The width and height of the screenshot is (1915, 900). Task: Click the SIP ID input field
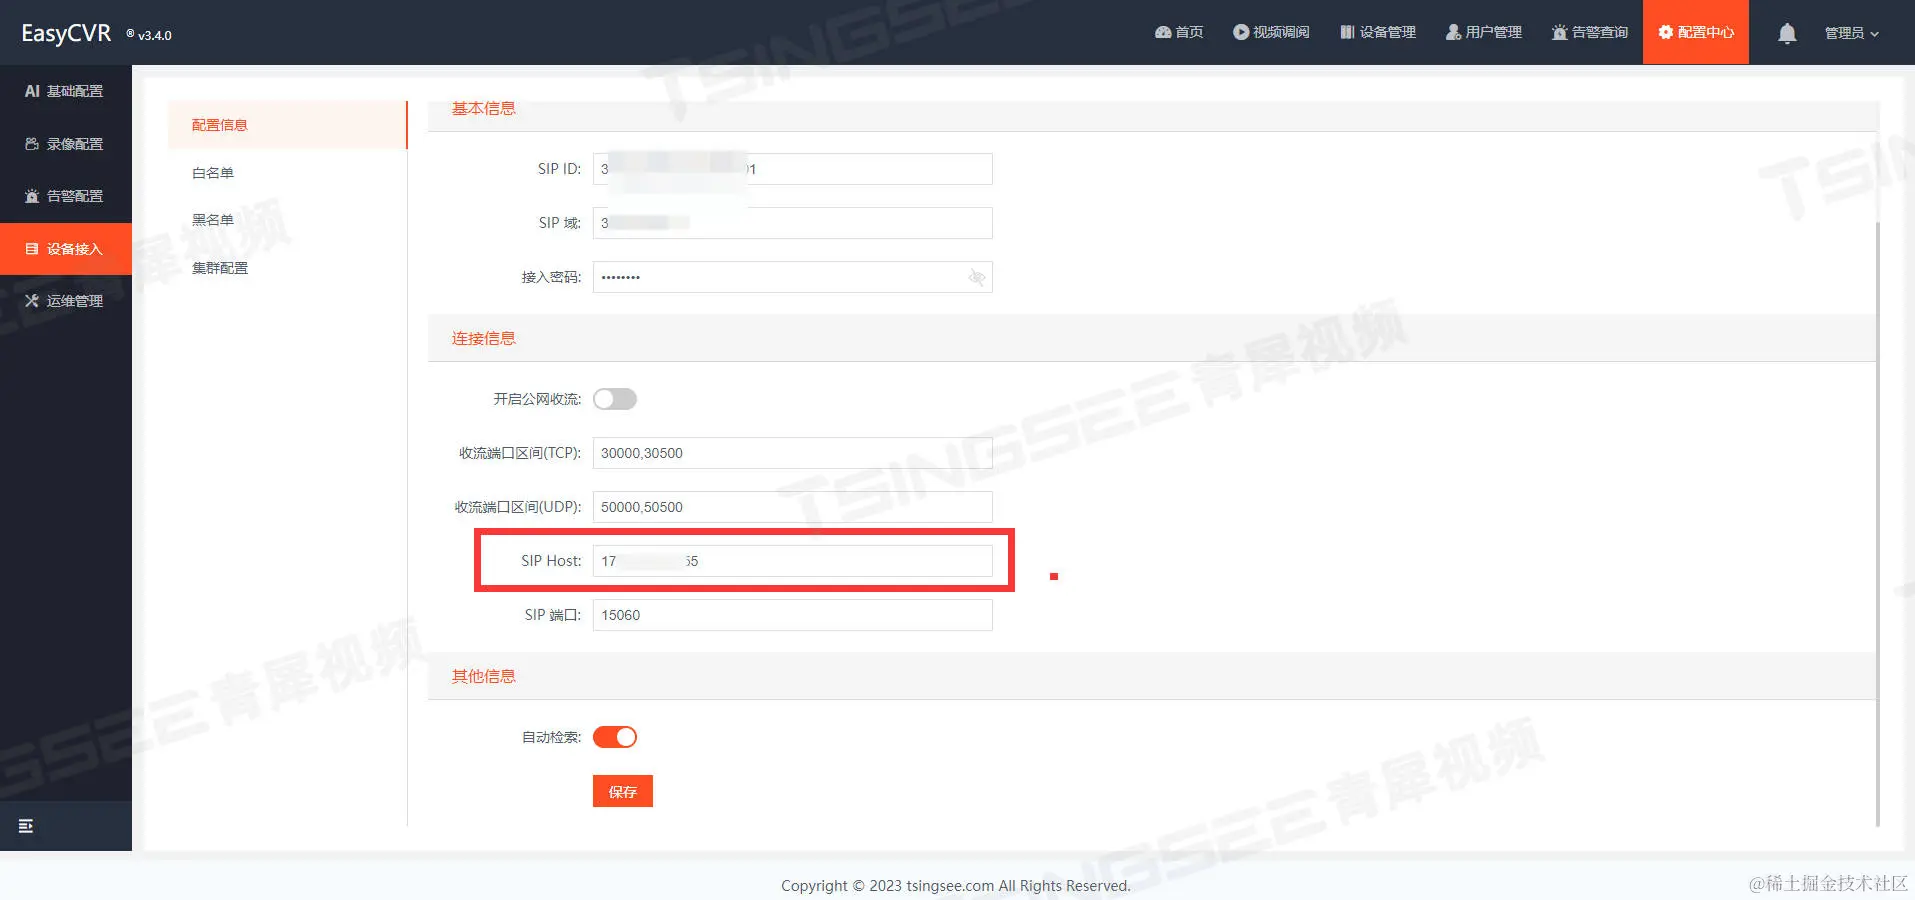point(792,169)
